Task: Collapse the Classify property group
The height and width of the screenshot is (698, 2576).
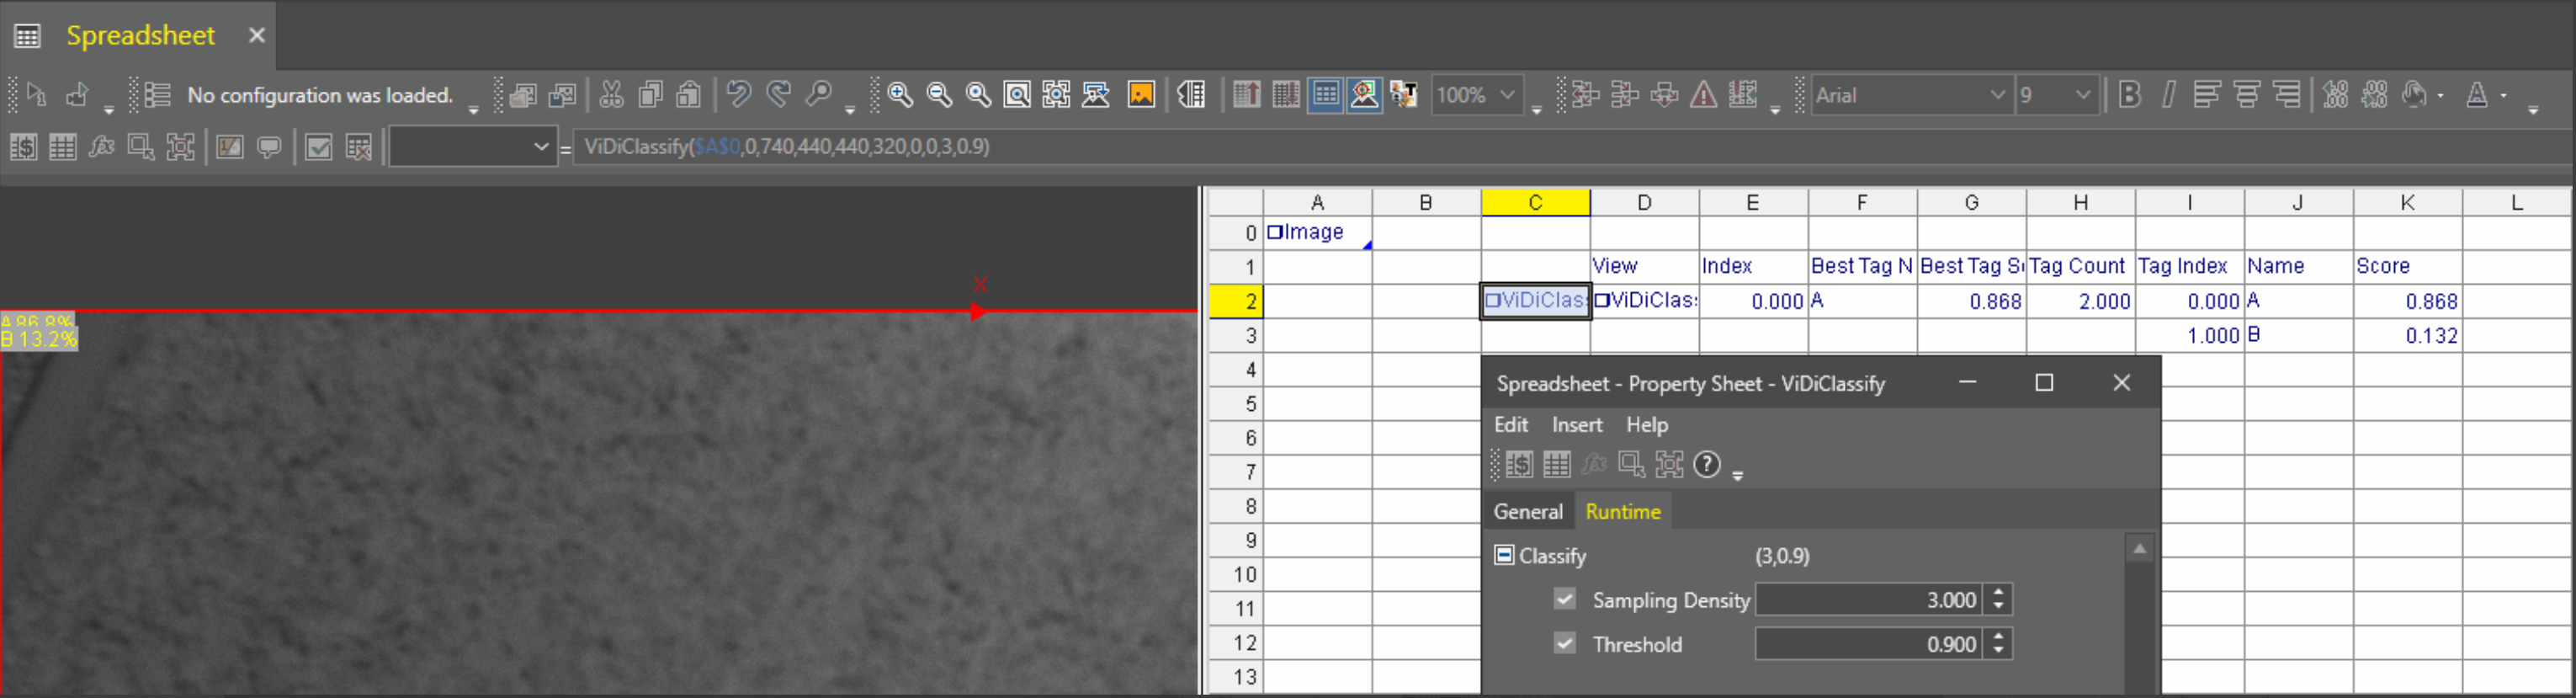Action: click(x=1503, y=555)
